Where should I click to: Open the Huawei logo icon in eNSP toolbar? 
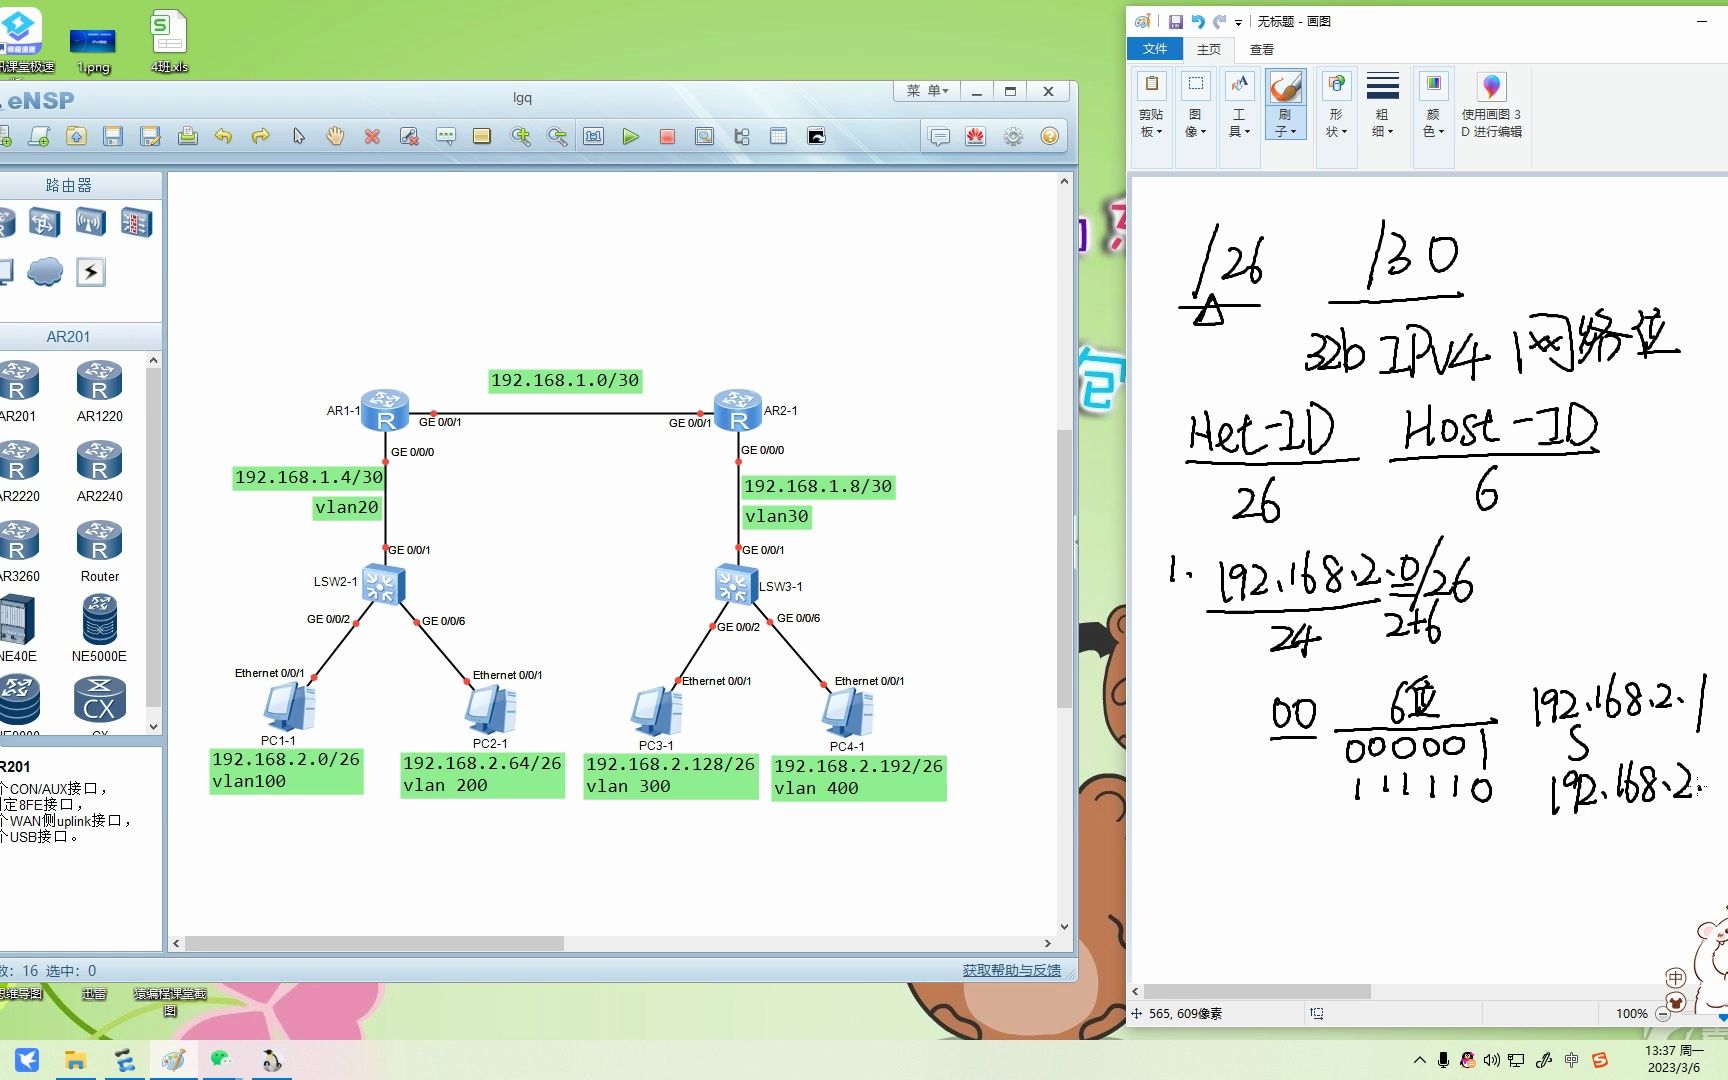pos(976,136)
